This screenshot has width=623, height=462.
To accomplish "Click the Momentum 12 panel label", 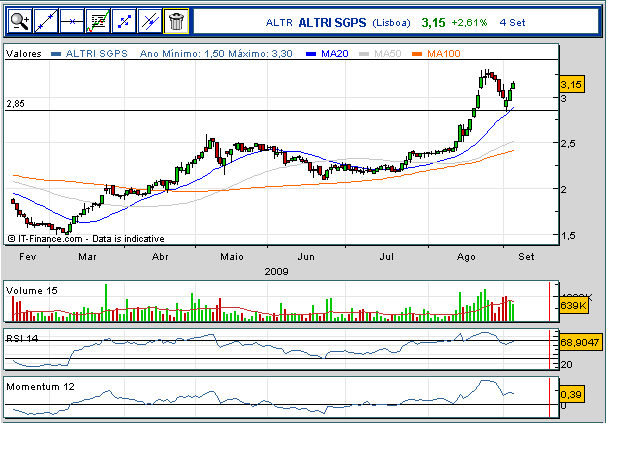I will pos(40,387).
